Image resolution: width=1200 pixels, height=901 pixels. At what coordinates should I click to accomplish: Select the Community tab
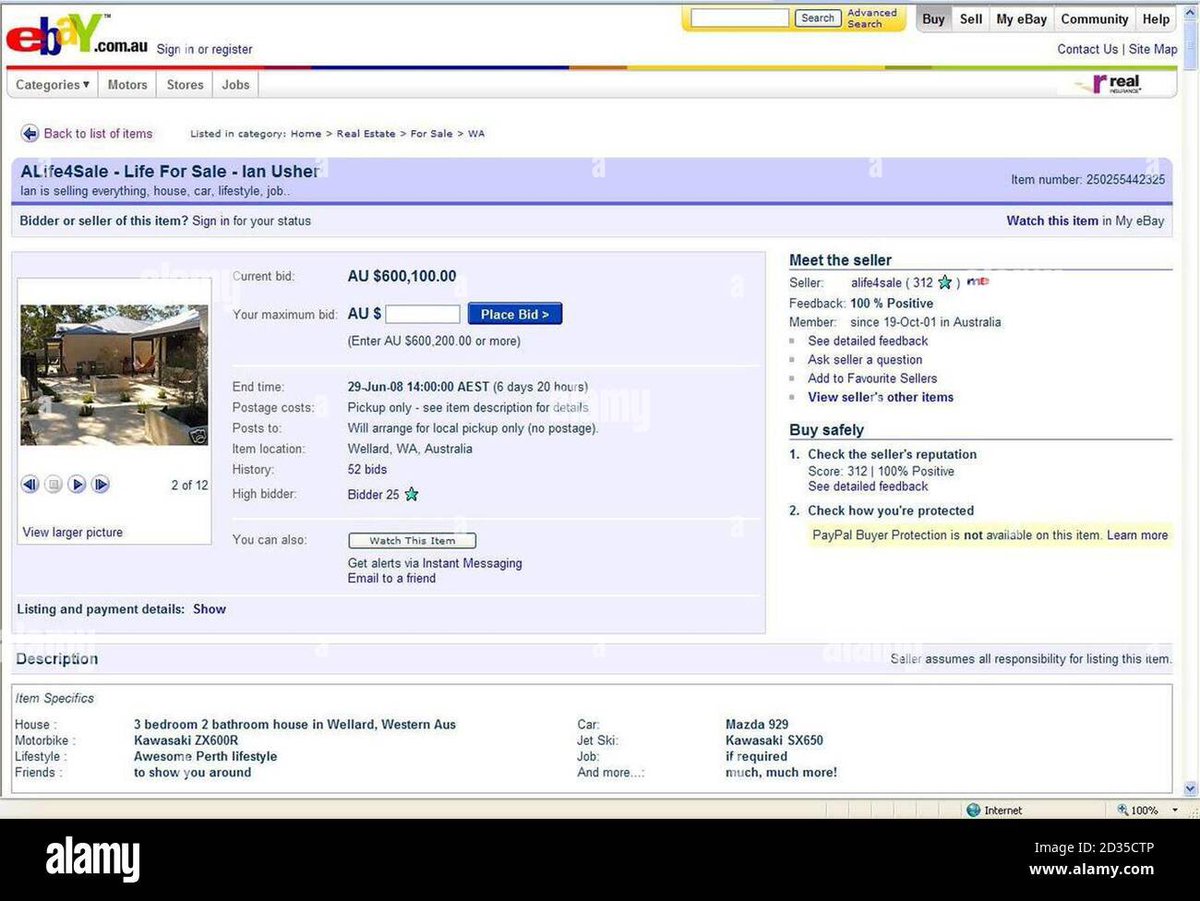pyautogui.click(x=1095, y=19)
